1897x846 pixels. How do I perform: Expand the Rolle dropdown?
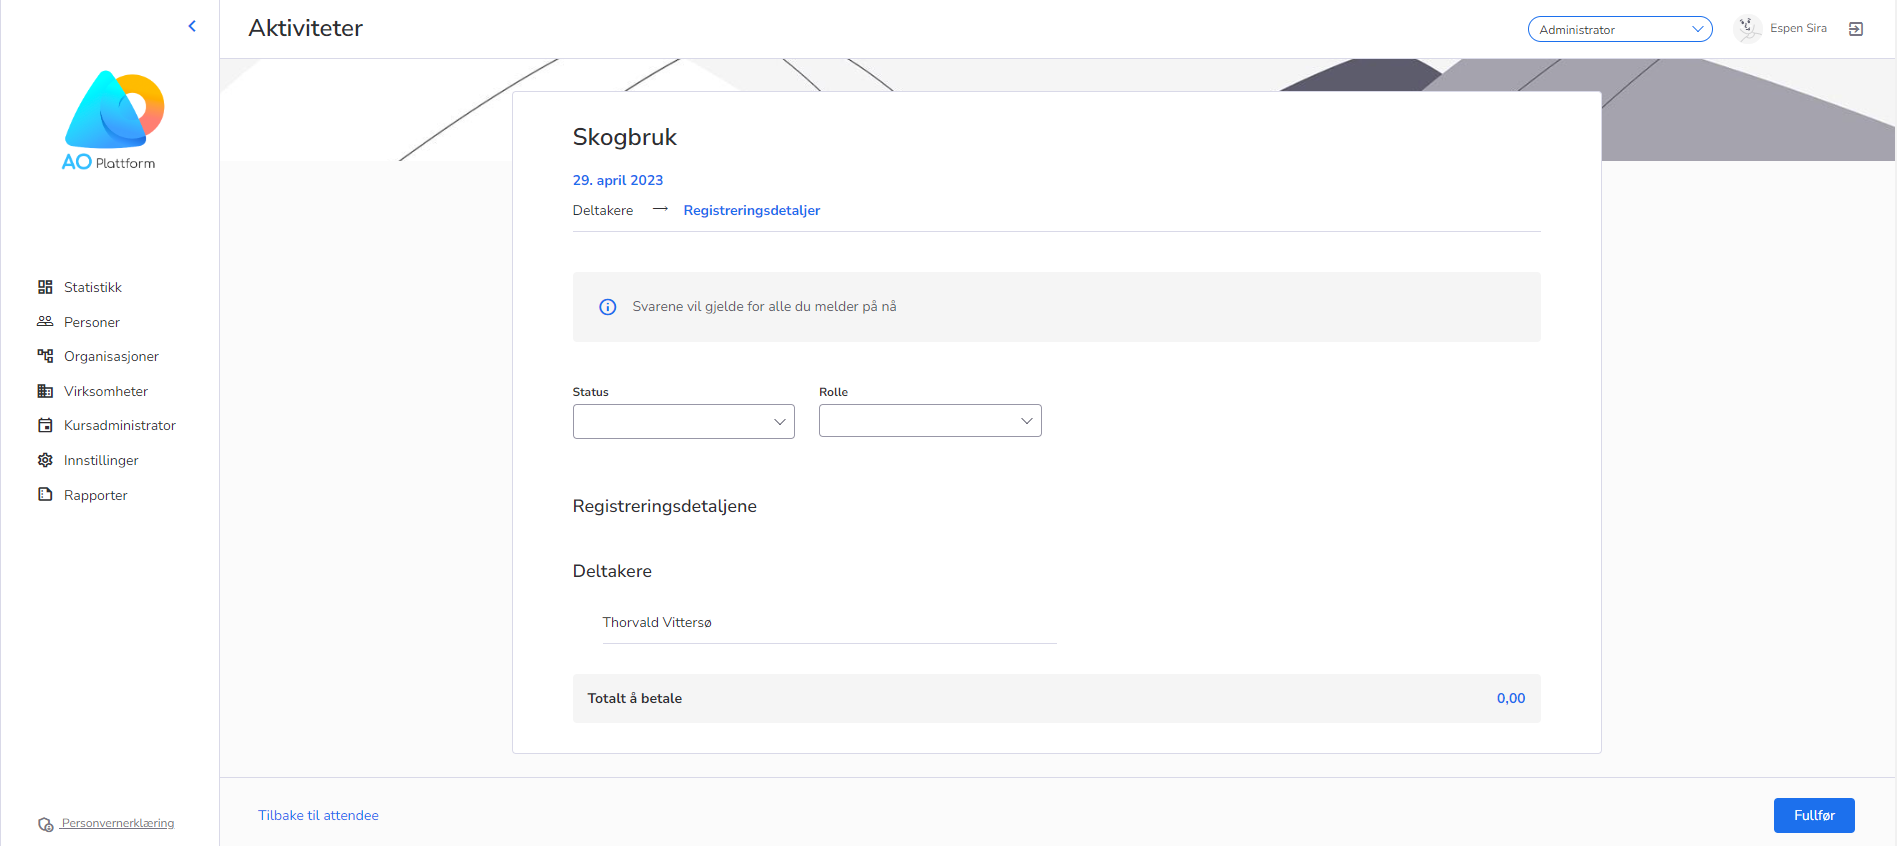tap(930, 421)
